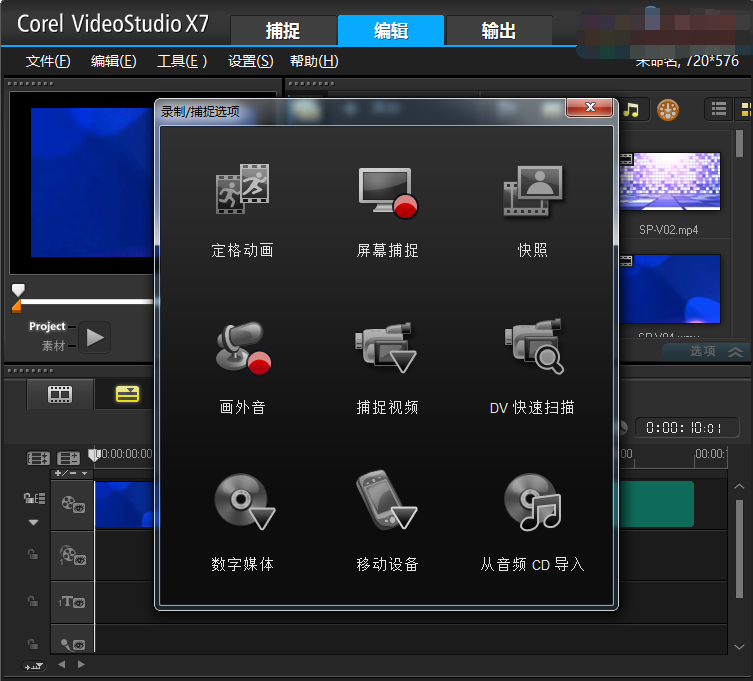Select 从音频 CD 导入 option
This screenshot has height=681, width=753.
[x=532, y=505]
